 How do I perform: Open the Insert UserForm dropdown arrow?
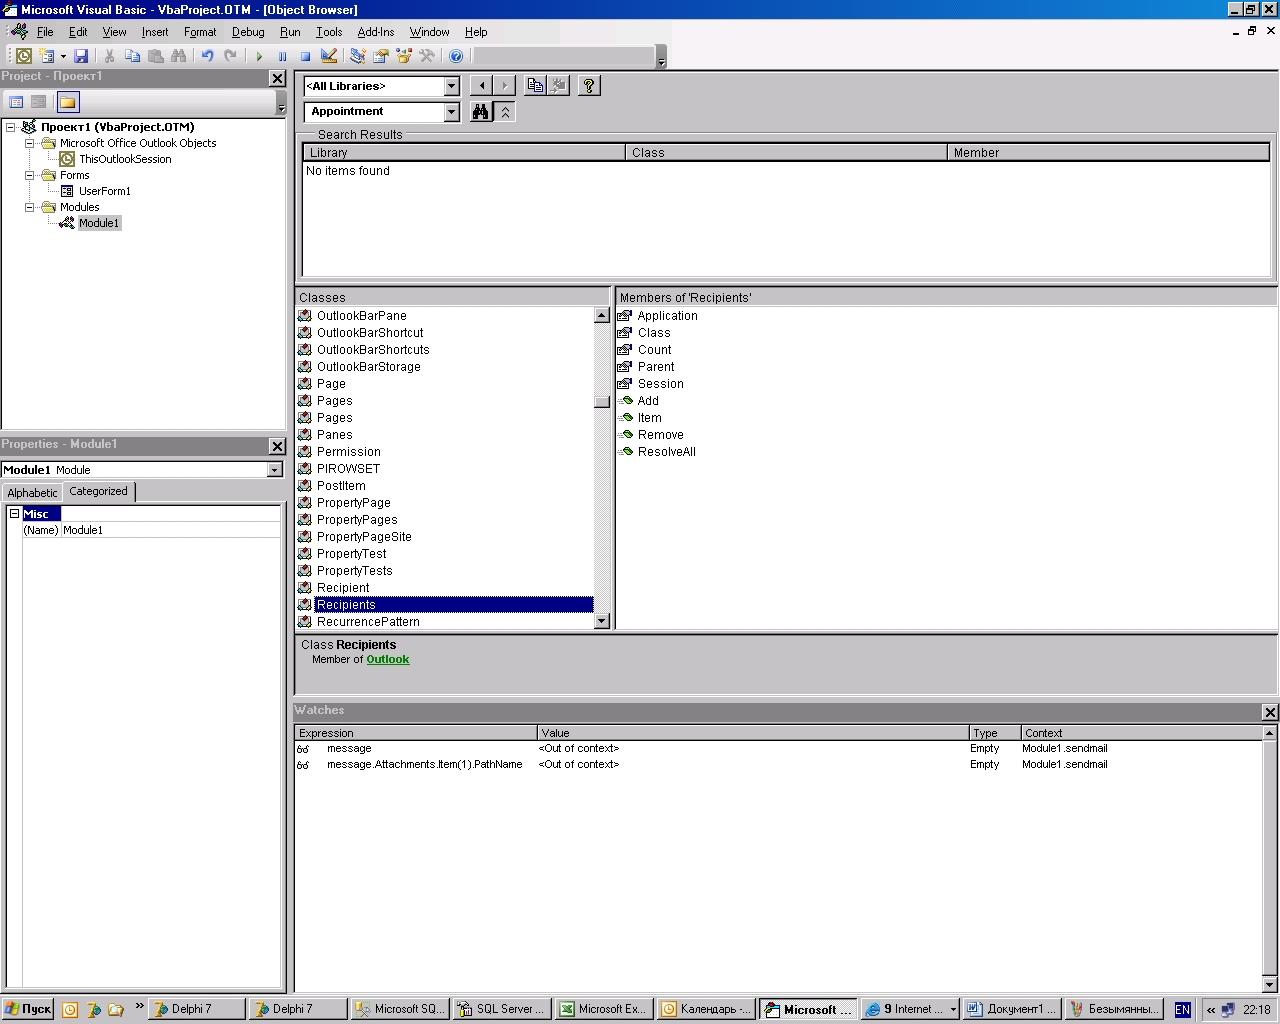tap(62, 56)
